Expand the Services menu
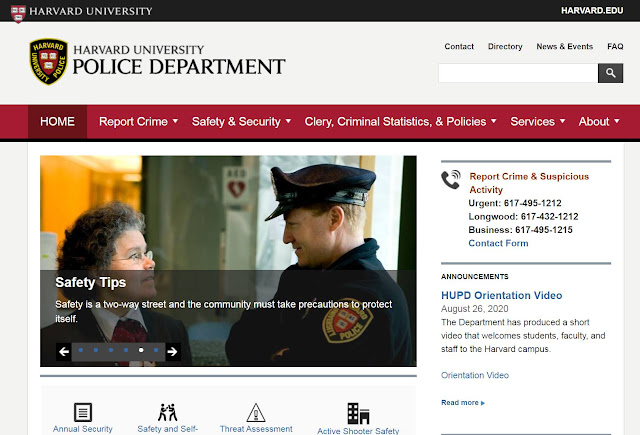 [x=538, y=122]
